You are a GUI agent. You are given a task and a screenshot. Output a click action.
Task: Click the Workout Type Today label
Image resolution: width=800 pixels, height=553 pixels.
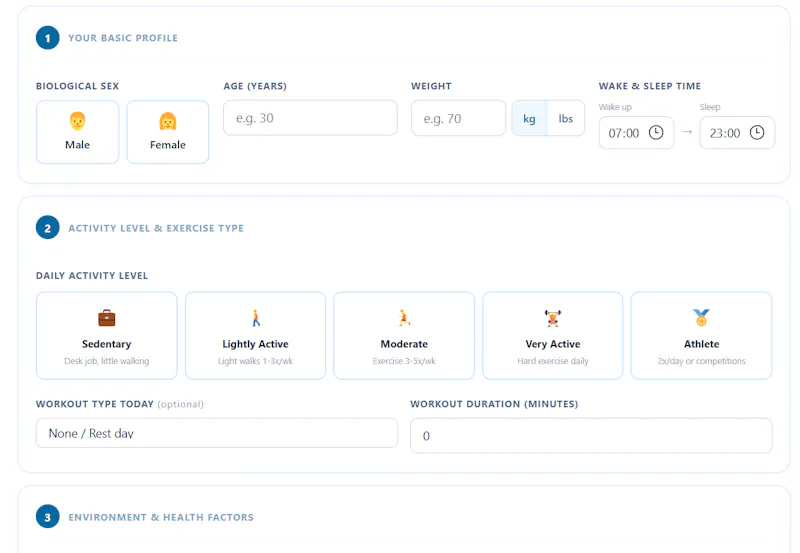click(95, 404)
